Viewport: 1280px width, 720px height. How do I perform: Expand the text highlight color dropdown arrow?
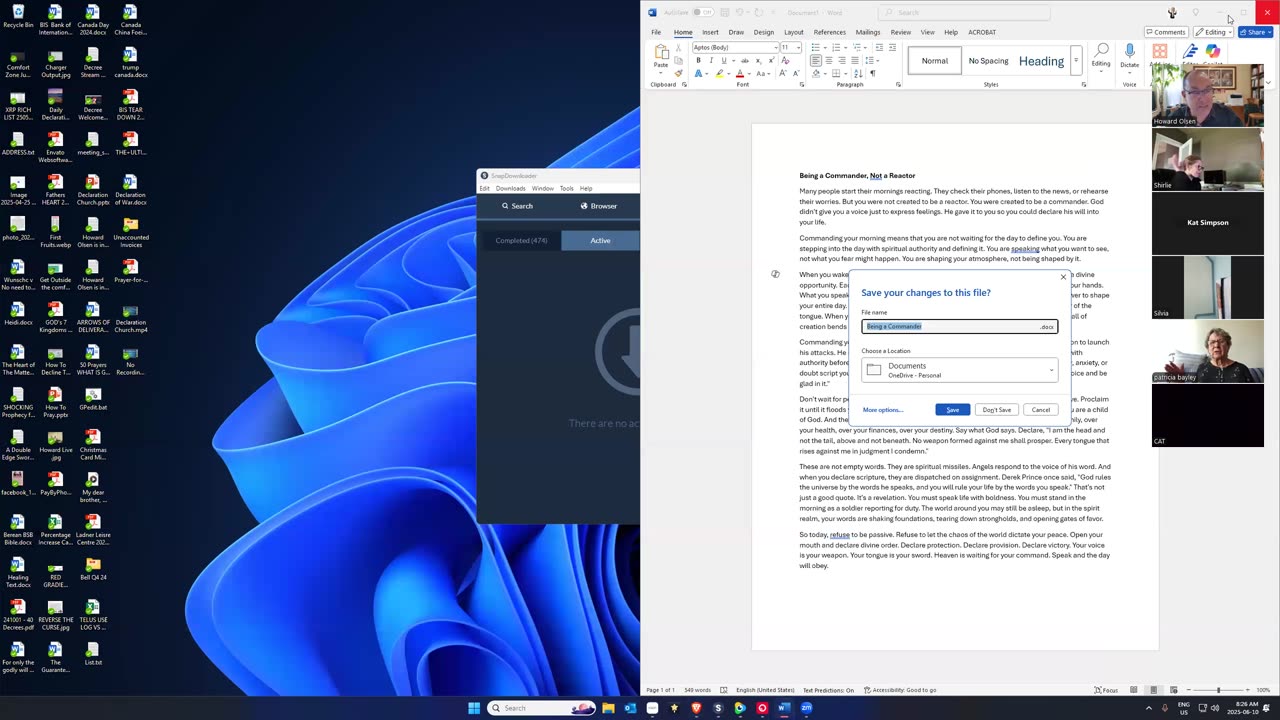[x=729, y=73]
